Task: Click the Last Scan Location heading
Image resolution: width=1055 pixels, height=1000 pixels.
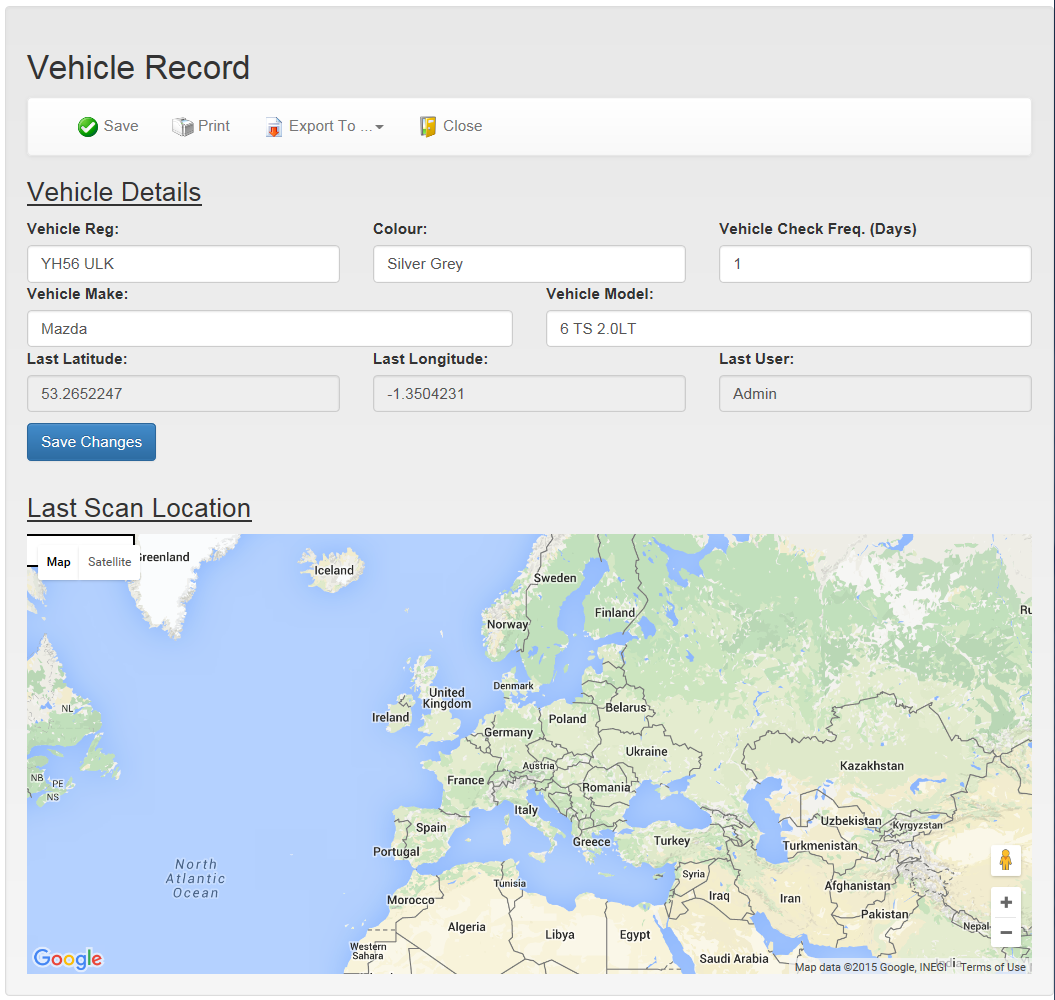Action: [x=139, y=508]
